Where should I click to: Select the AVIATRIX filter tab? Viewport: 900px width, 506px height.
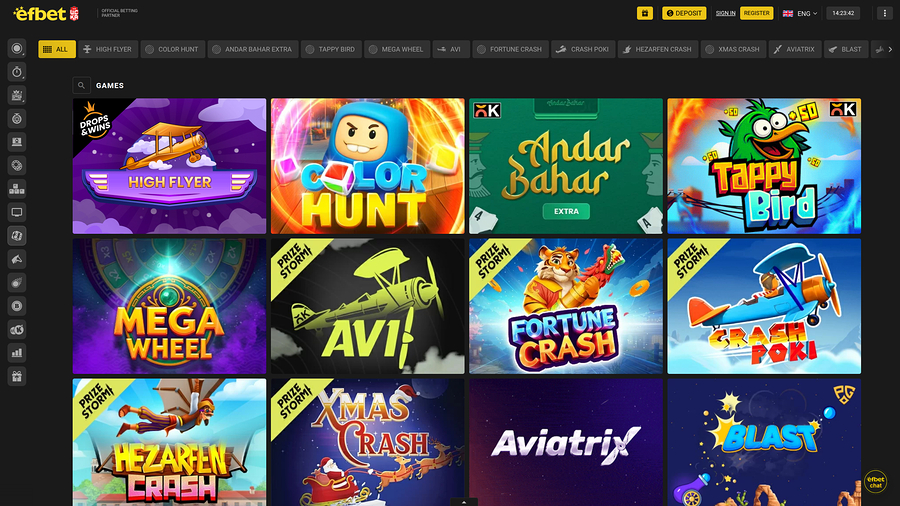tap(795, 49)
